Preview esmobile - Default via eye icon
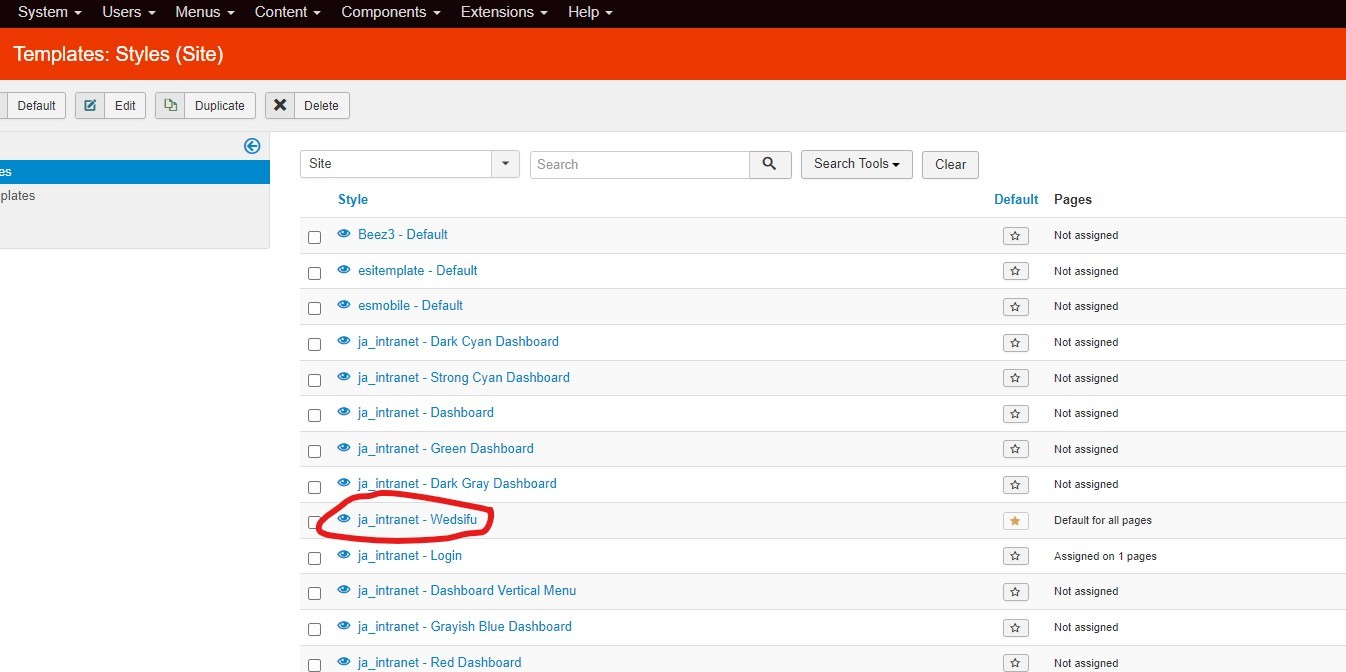 point(344,305)
